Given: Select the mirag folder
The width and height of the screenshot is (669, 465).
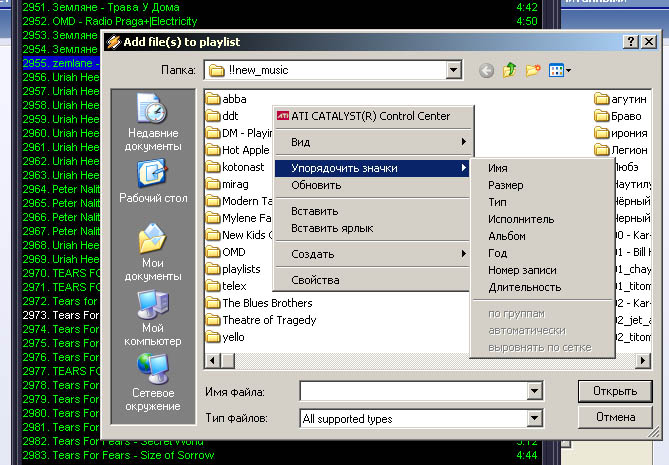Looking at the screenshot, I should click(227, 184).
